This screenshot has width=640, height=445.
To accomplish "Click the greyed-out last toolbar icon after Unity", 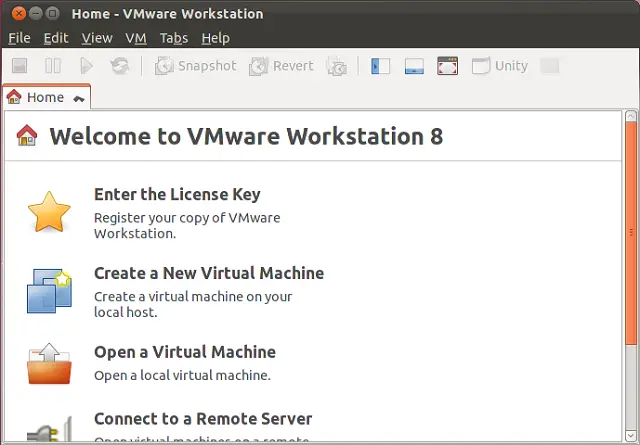I will point(550,66).
